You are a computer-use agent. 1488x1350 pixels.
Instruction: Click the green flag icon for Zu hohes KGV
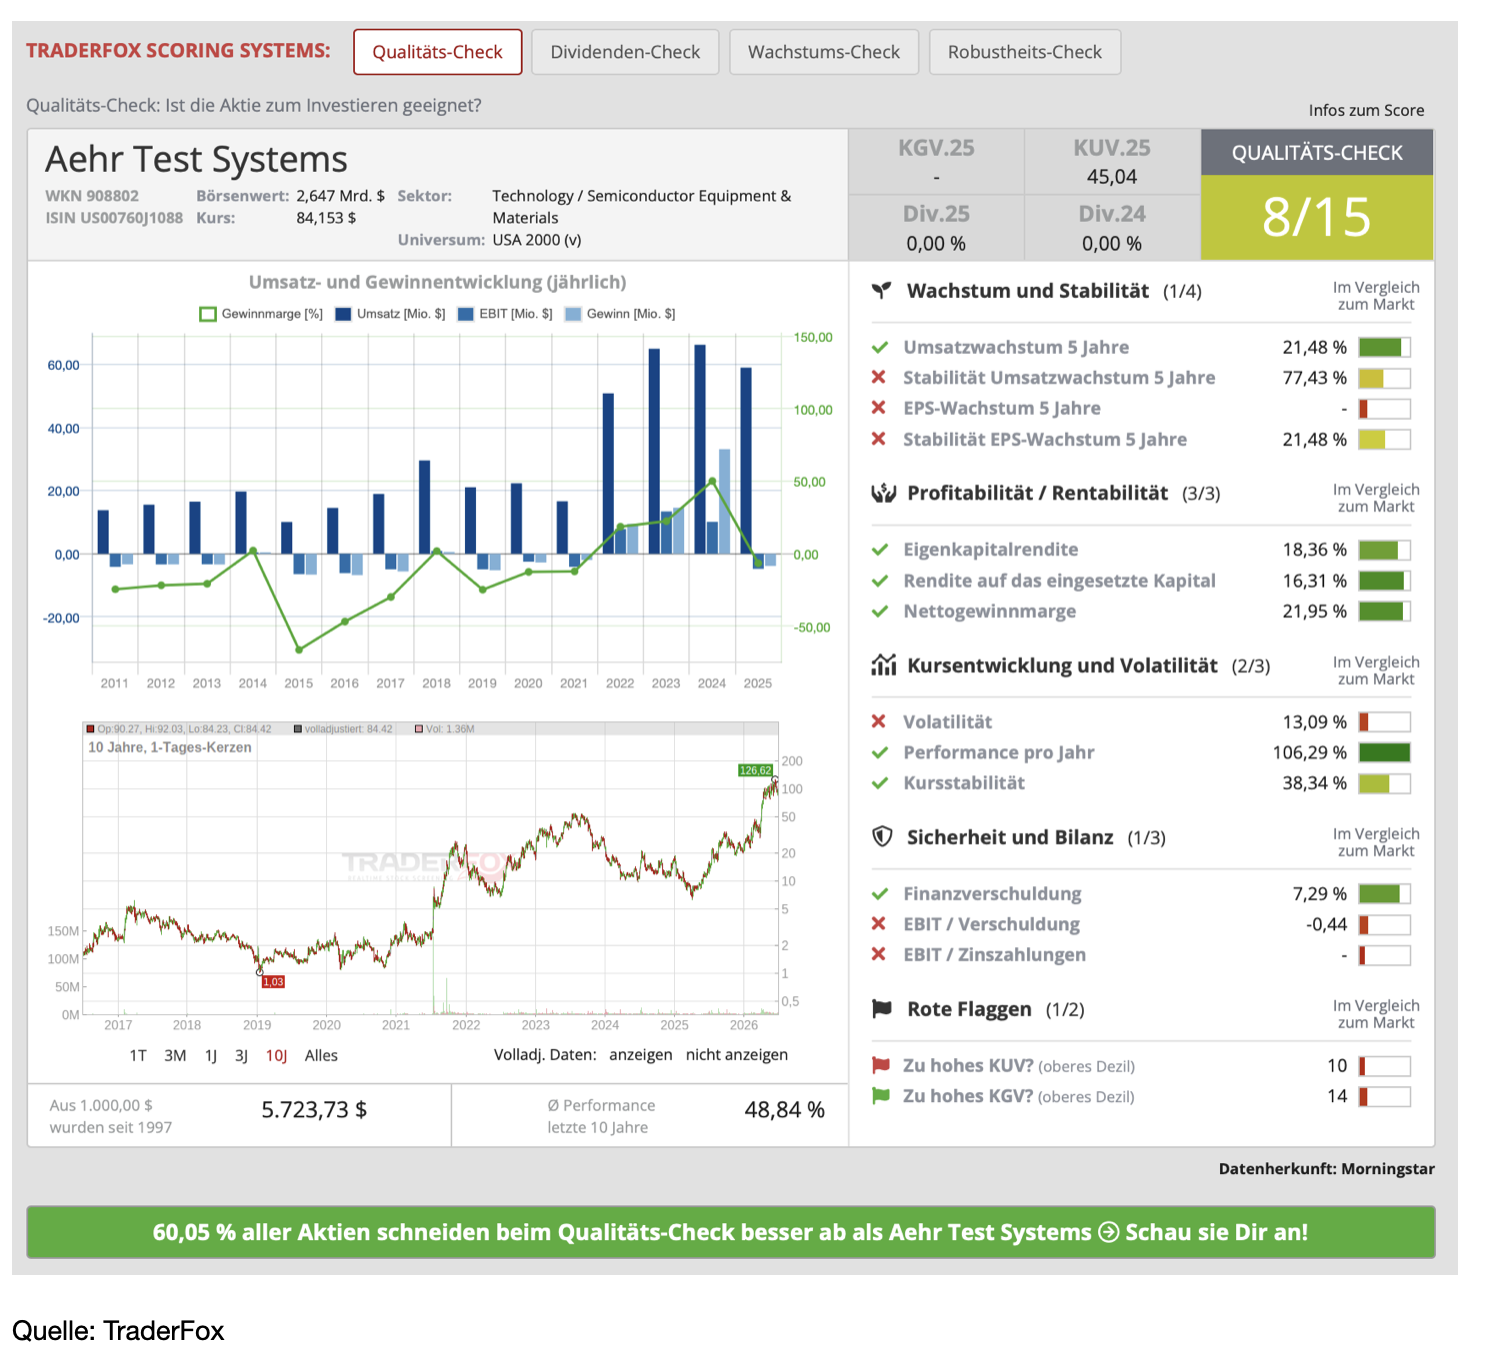pyautogui.click(x=881, y=1096)
